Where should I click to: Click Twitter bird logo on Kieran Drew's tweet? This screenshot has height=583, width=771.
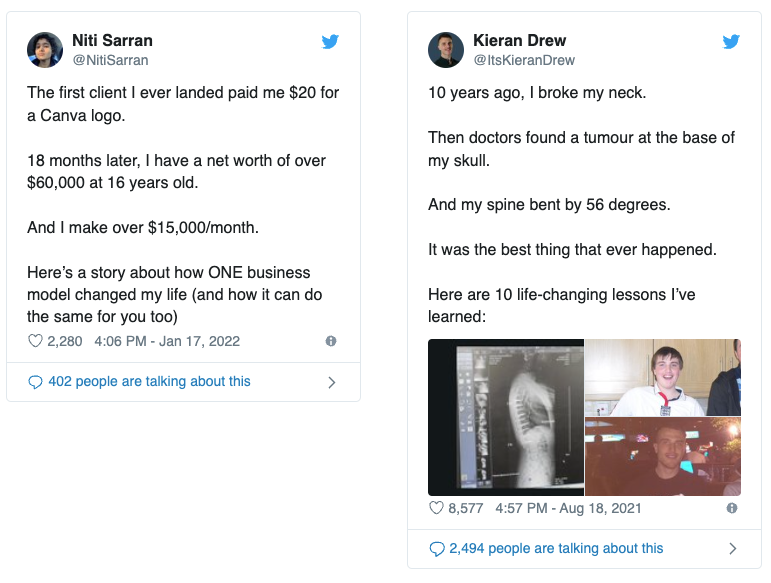(732, 42)
